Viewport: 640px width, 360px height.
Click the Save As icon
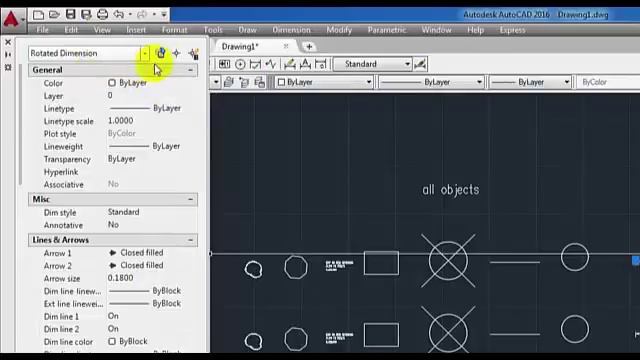(86, 15)
